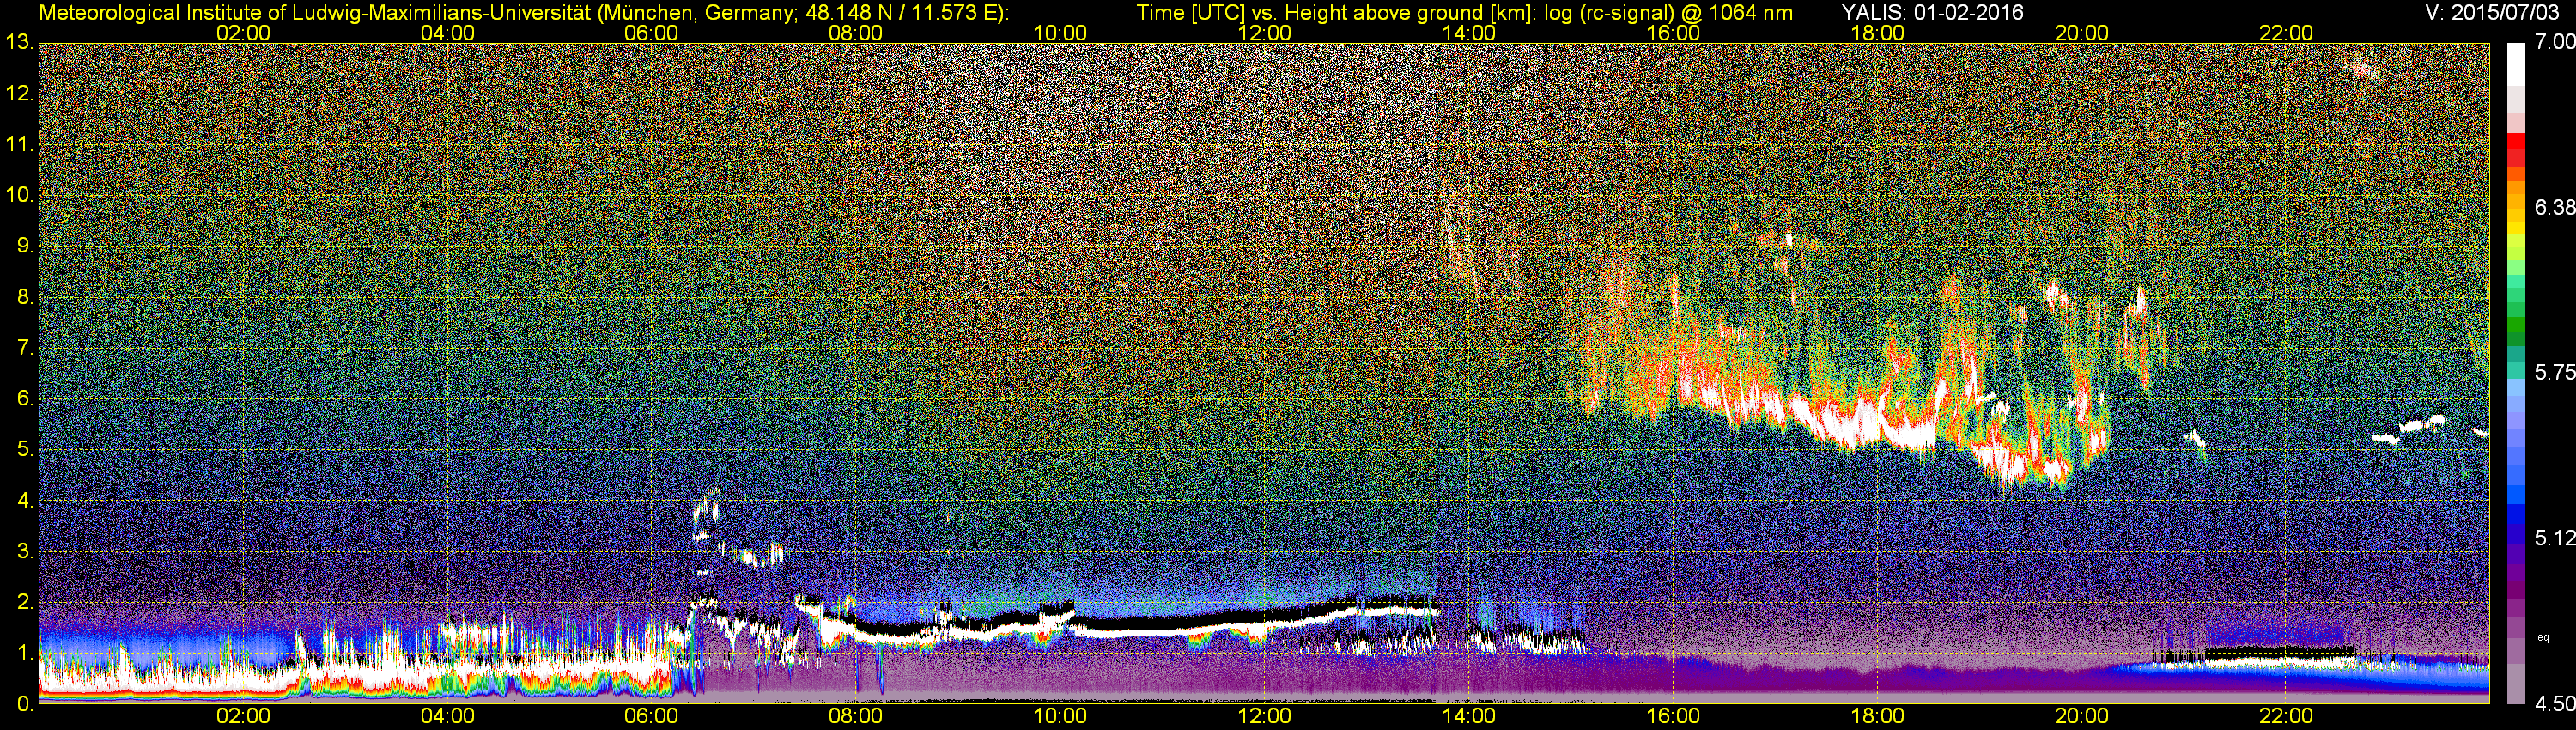
Task: Click the 6.38 value on the color scale
Action: [x=2554, y=207]
